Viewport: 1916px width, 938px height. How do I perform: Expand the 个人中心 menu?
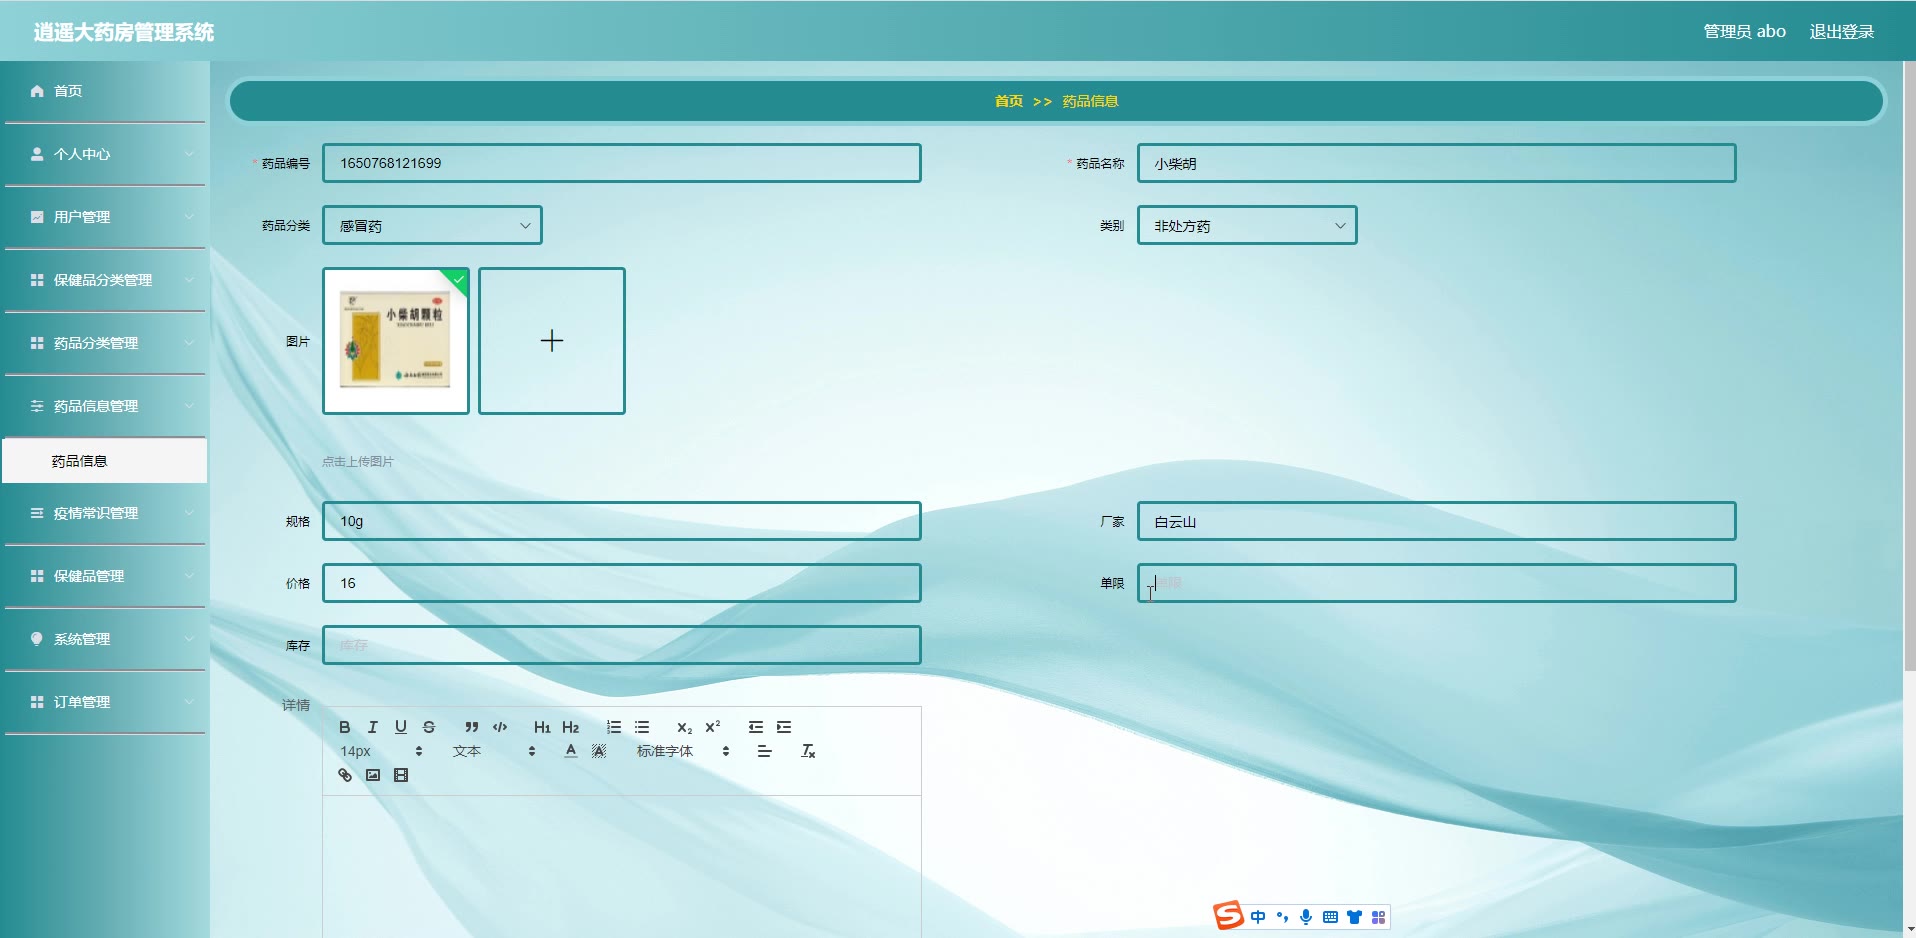pos(105,154)
